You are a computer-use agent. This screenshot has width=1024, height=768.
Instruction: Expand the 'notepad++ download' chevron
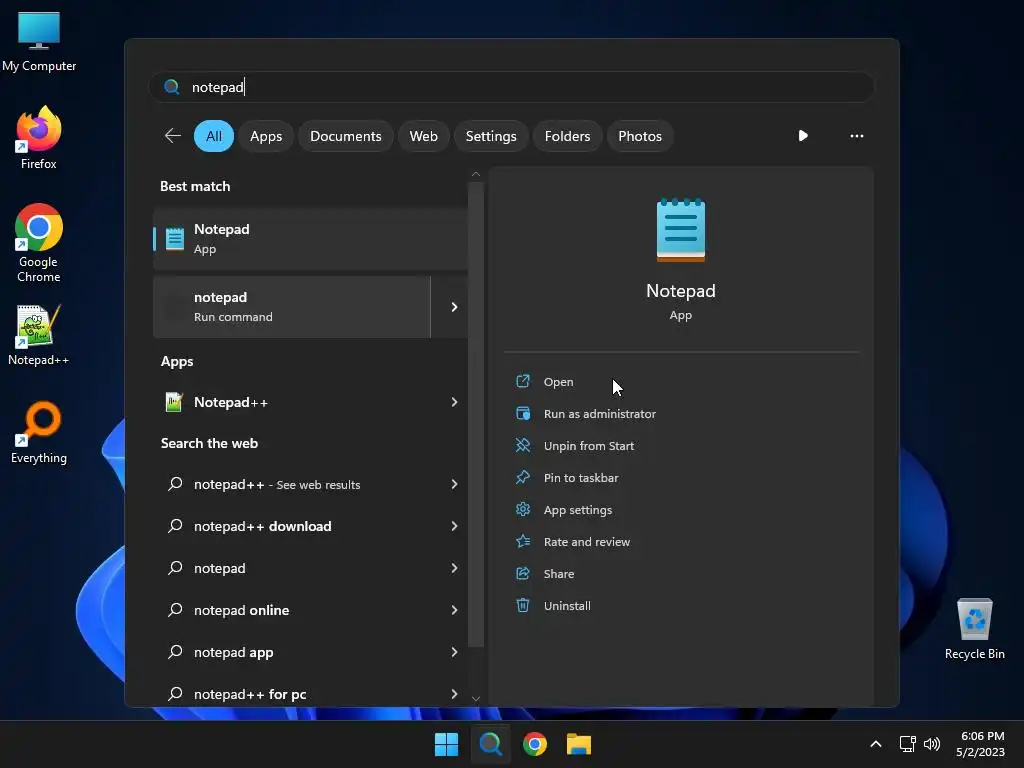point(454,526)
